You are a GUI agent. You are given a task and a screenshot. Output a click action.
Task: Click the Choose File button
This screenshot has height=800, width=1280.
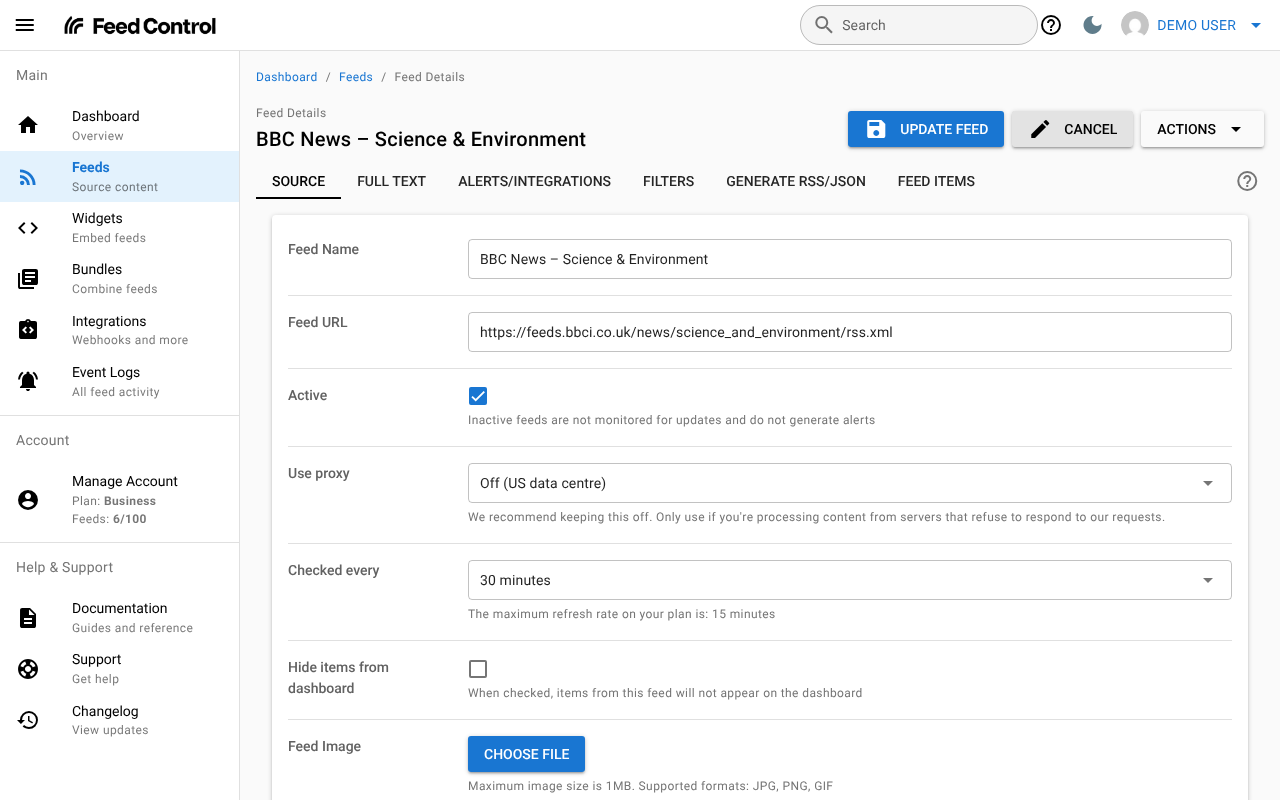(x=527, y=754)
